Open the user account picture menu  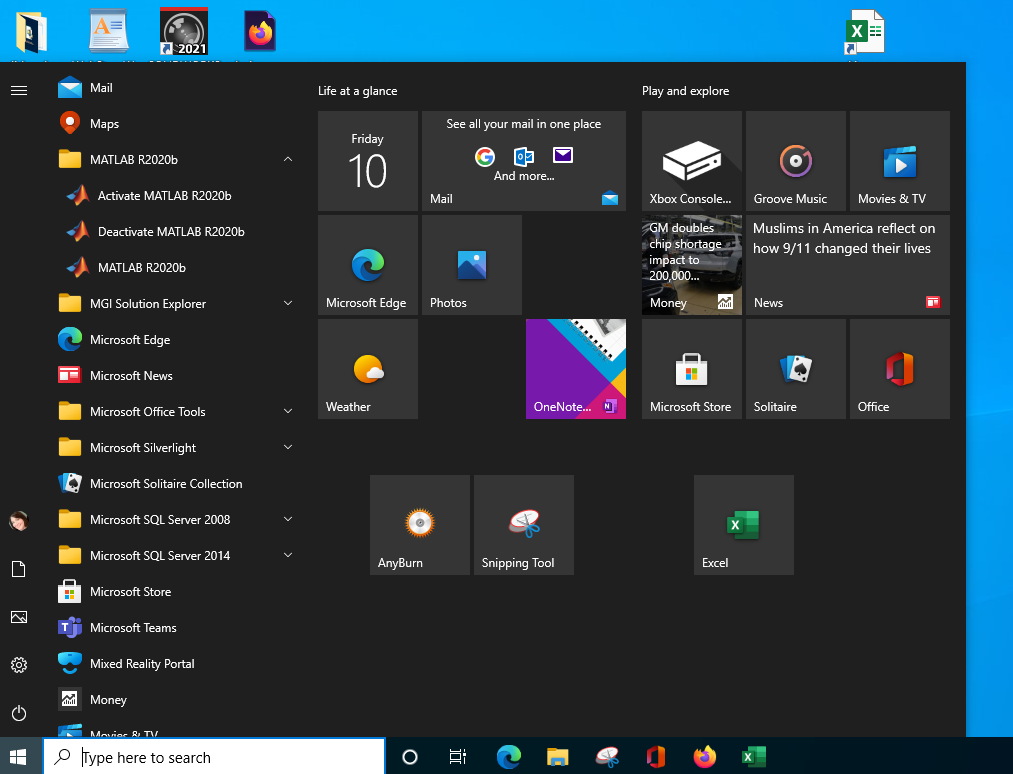point(19,520)
